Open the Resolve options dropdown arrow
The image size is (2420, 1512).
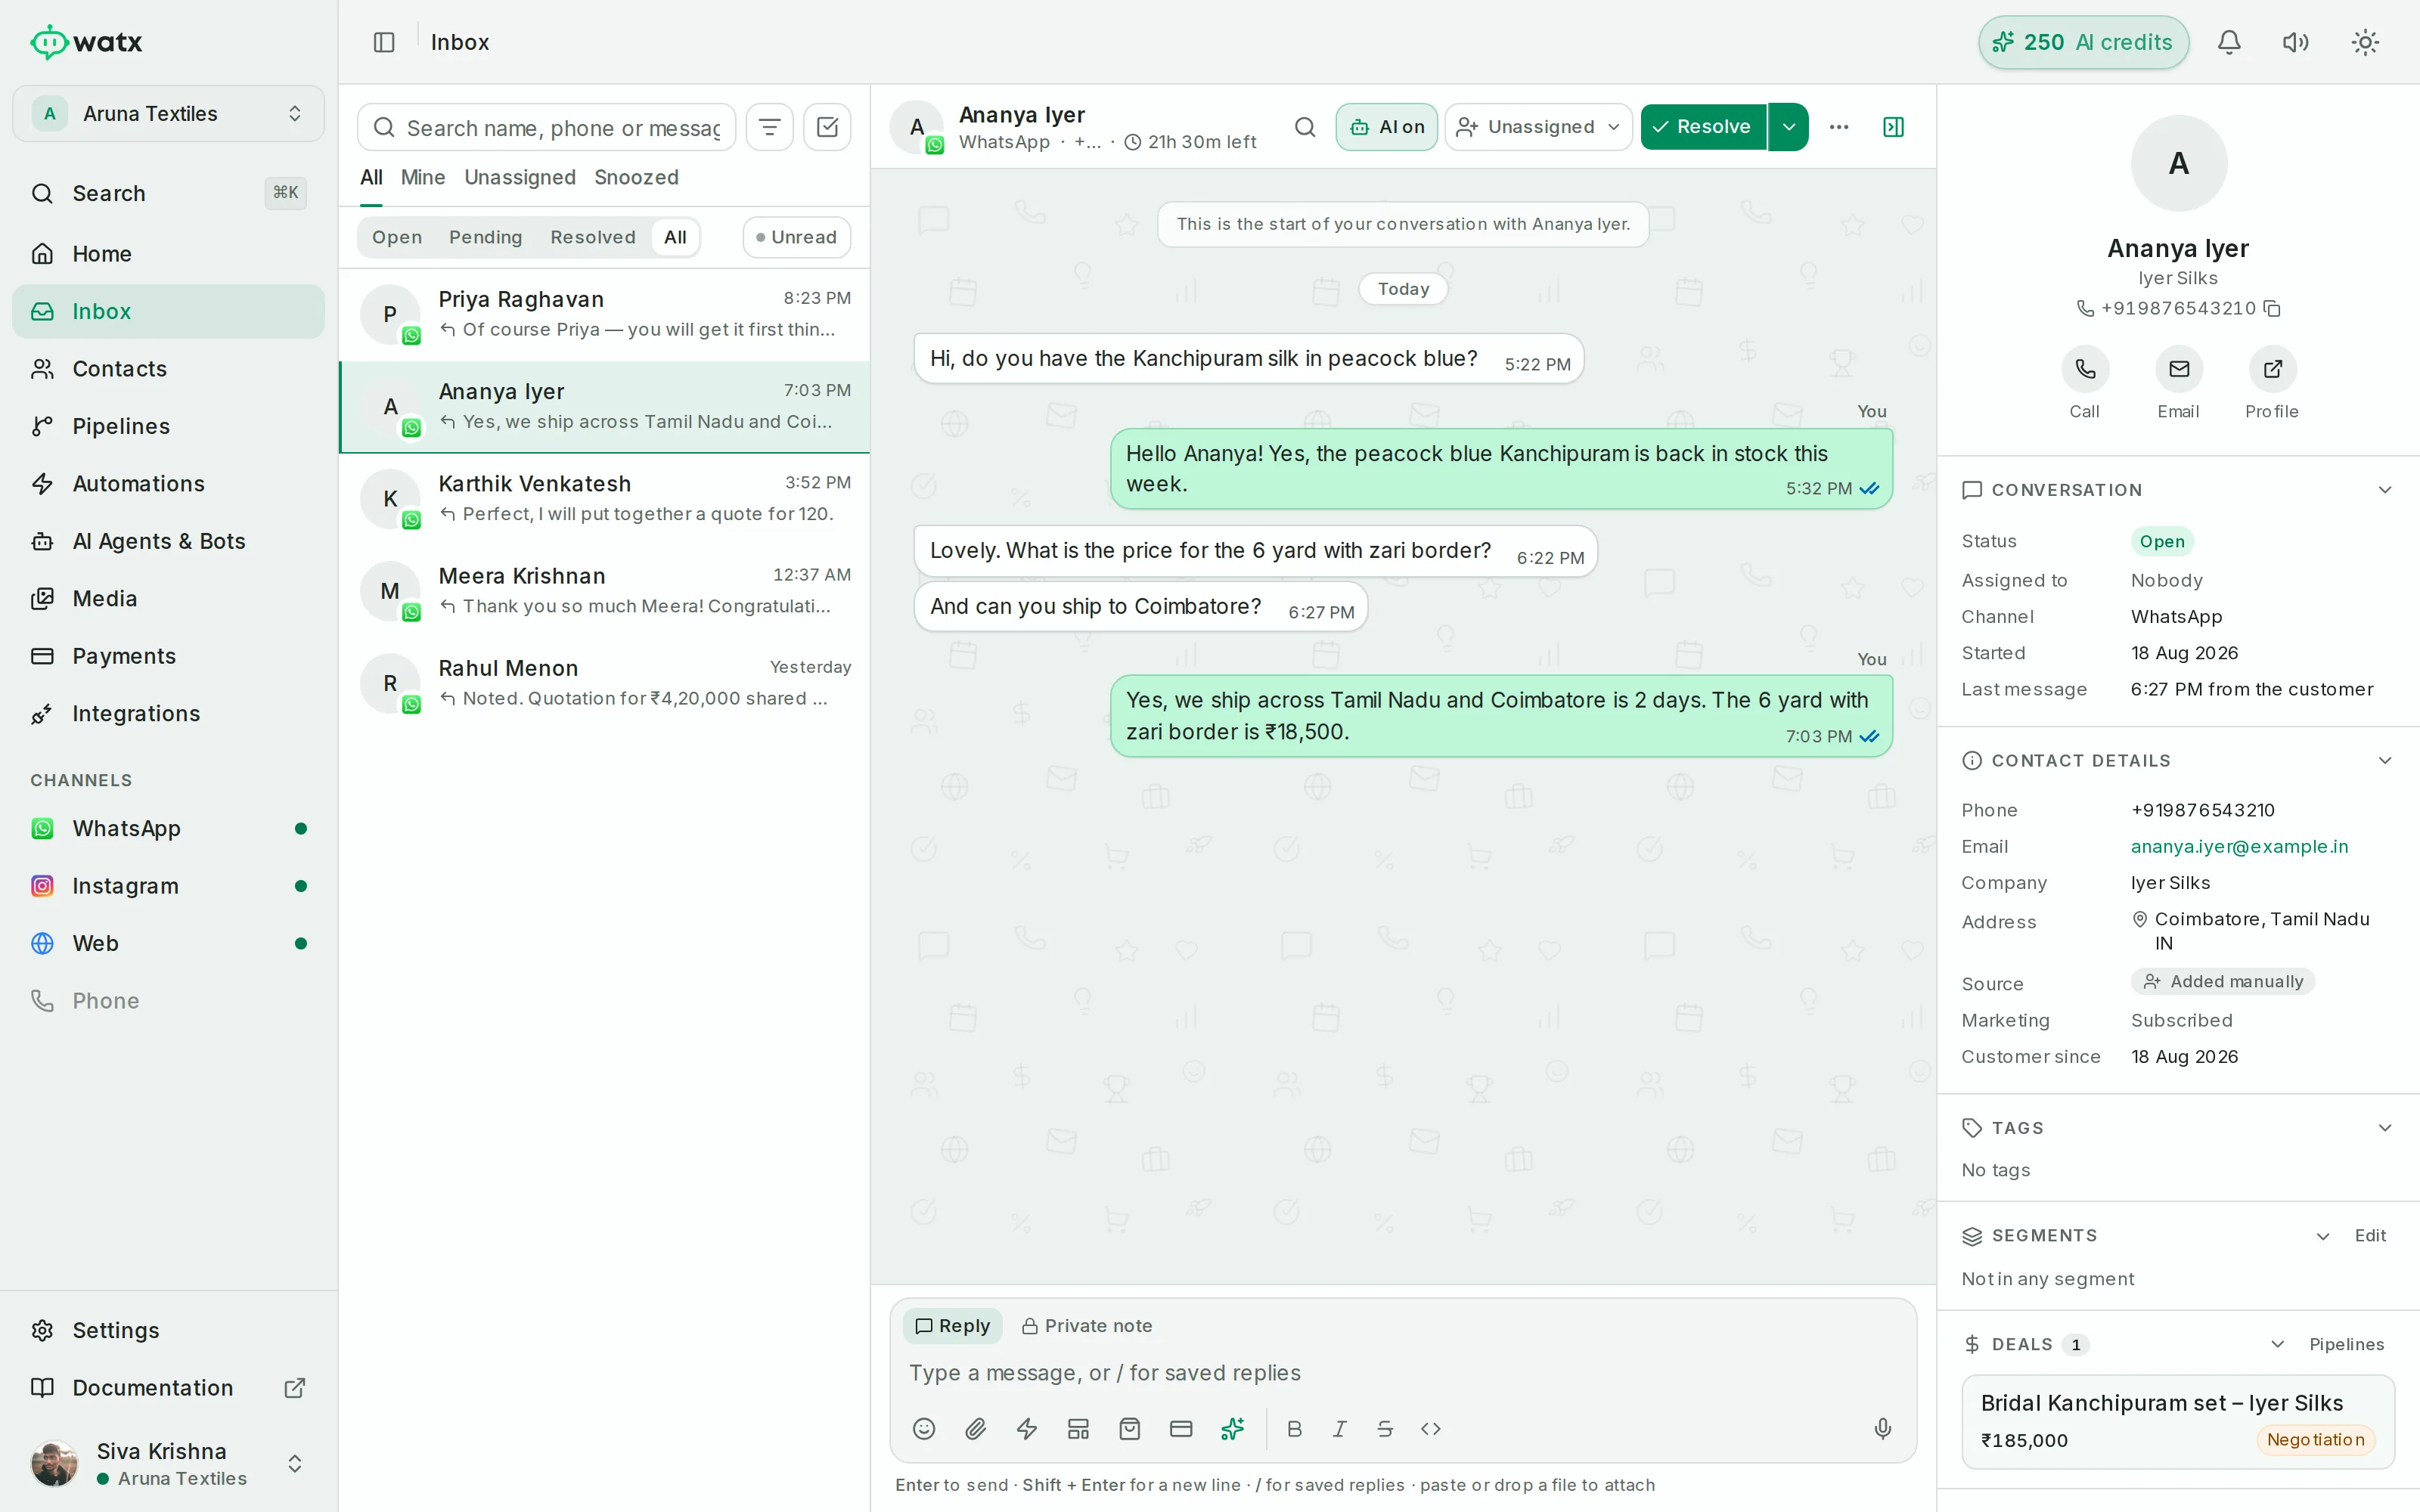click(x=1789, y=127)
